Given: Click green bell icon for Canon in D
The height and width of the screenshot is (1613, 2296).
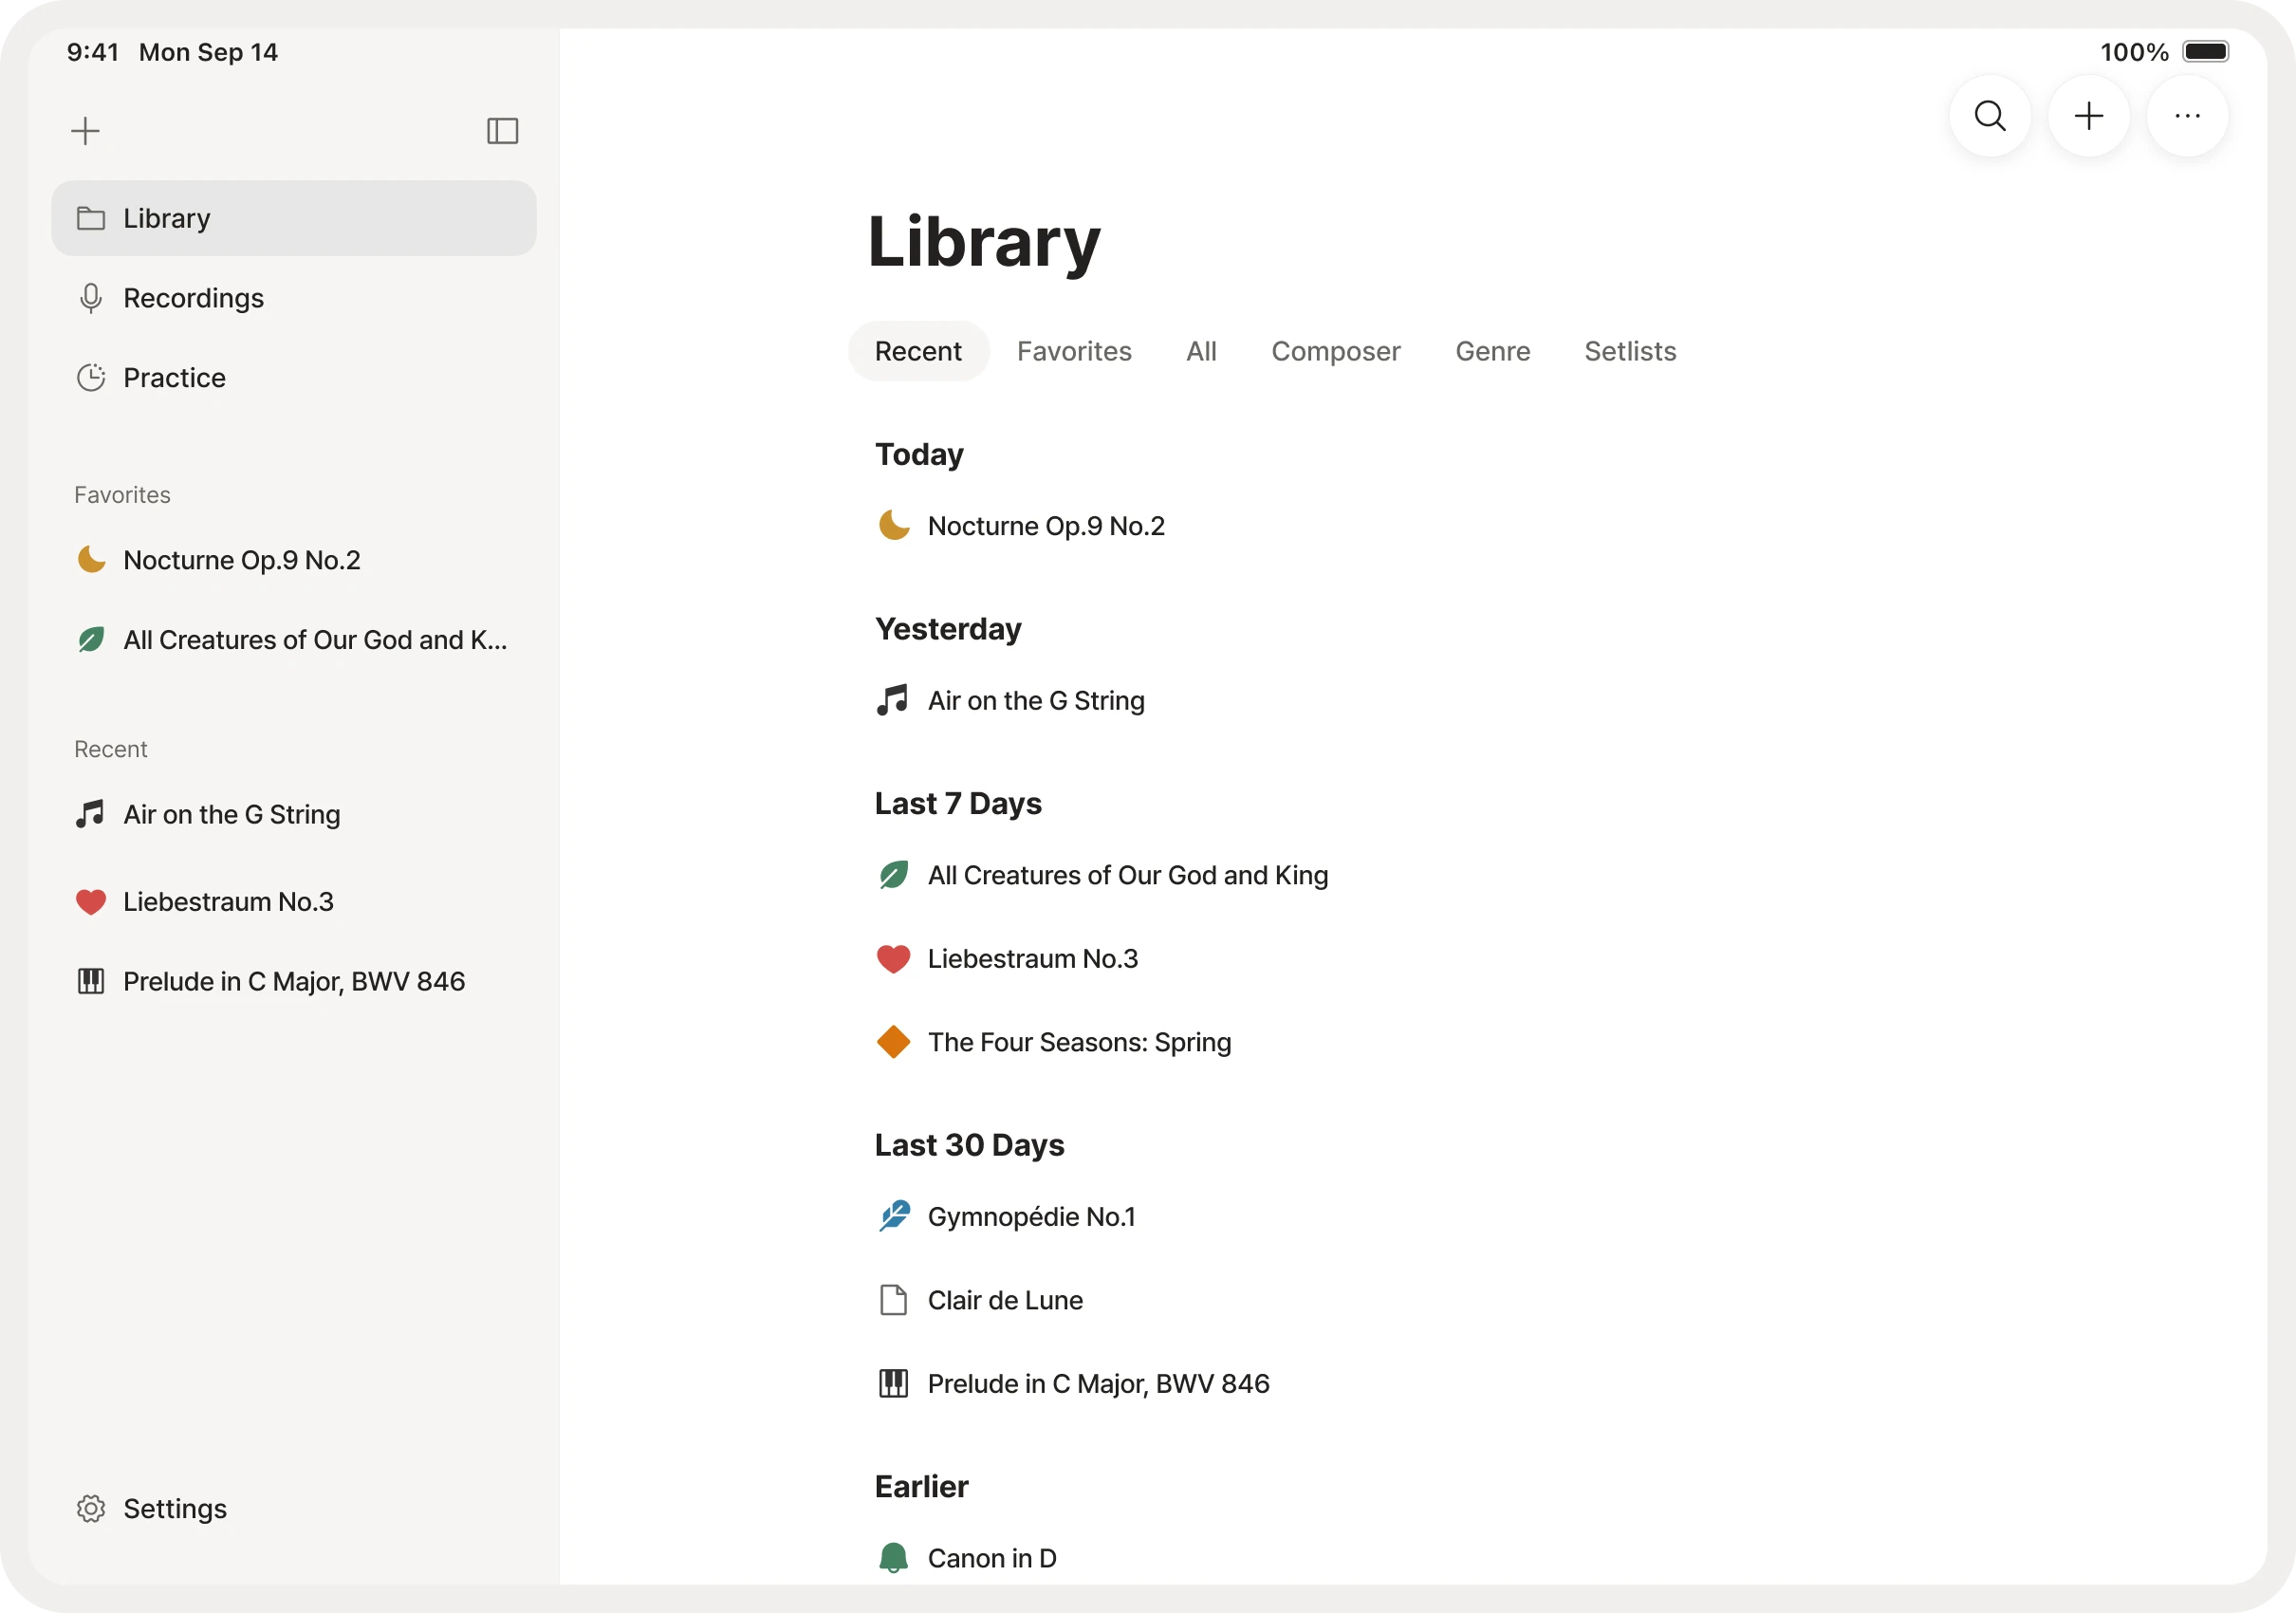Looking at the screenshot, I should click(x=893, y=1558).
